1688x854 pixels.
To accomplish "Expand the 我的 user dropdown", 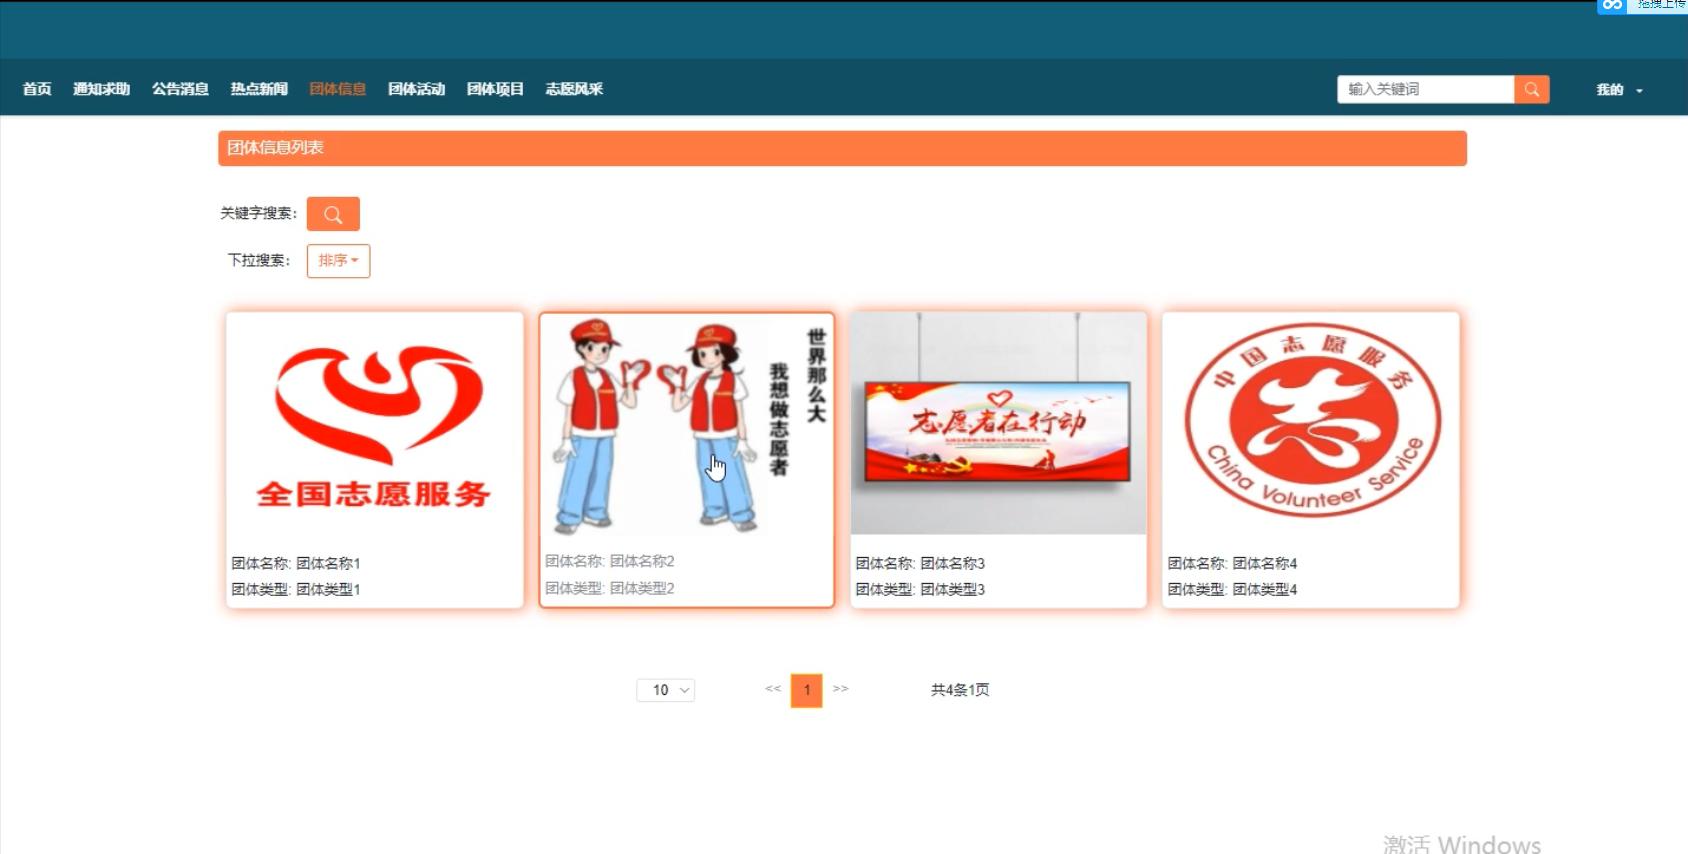I will [1619, 90].
